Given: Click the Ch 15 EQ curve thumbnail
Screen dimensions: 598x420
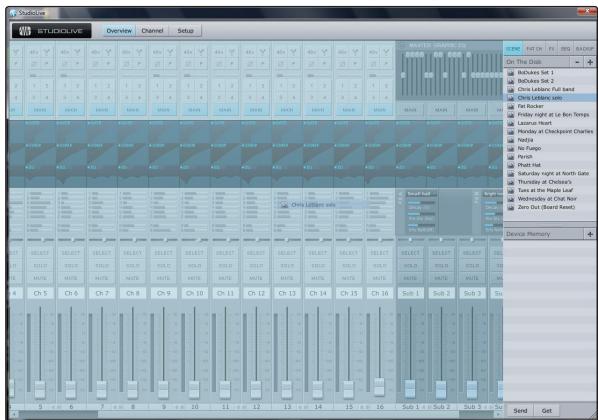Looking at the screenshot, I should [349, 177].
